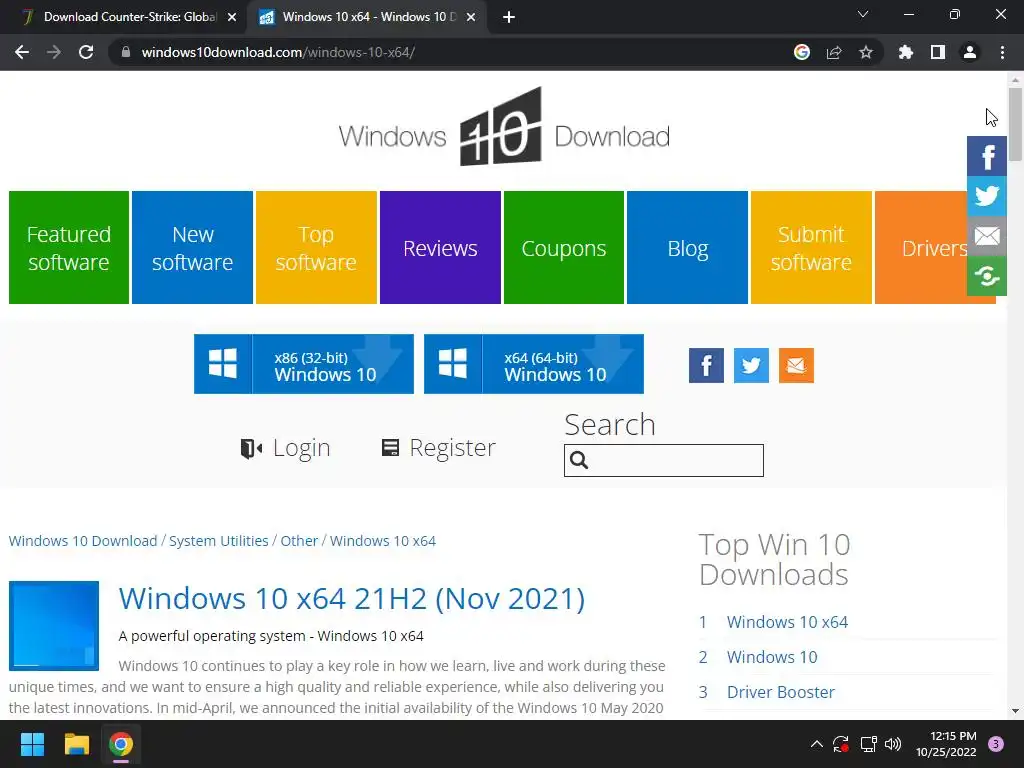Click the Chrome icon in the taskbar
This screenshot has width=1024, height=768.
[121, 744]
